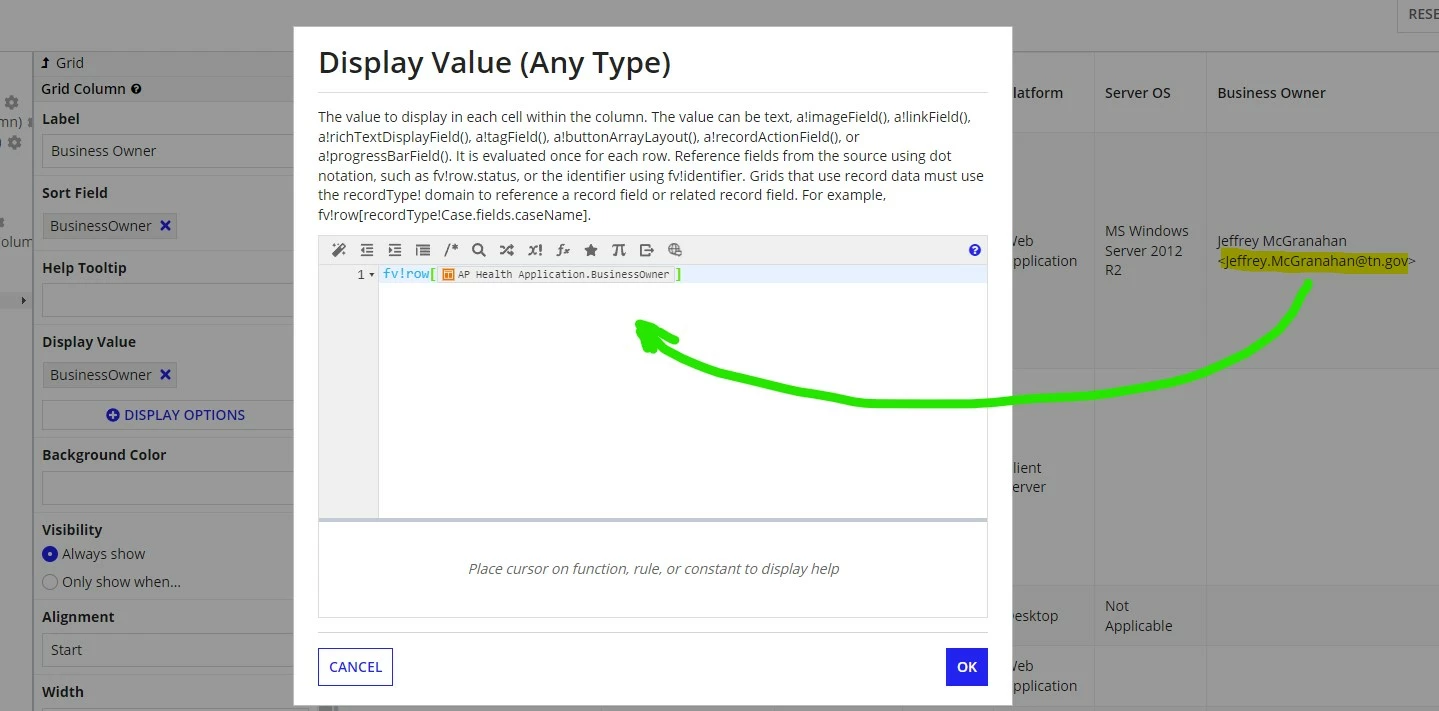Click the star icon in editor toolbar
The image size is (1439, 711).
click(591, 250)
